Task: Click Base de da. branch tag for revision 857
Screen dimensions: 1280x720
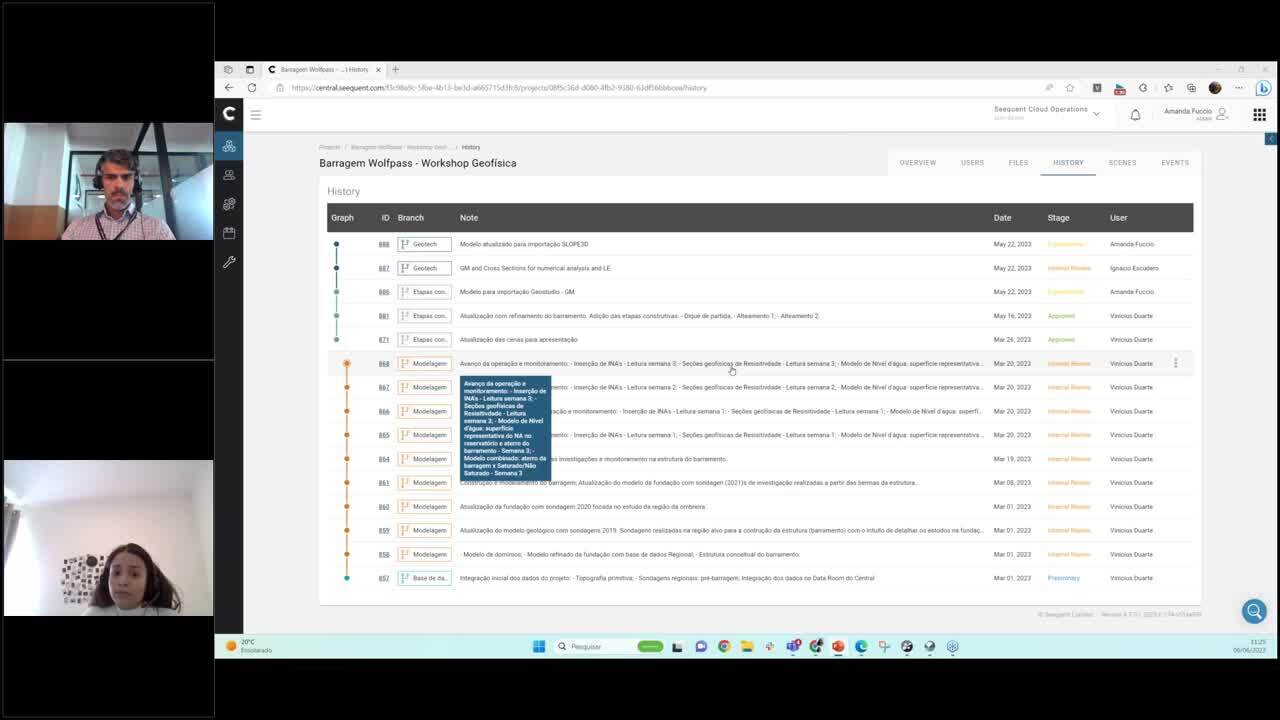Action: tap(424, 578)
